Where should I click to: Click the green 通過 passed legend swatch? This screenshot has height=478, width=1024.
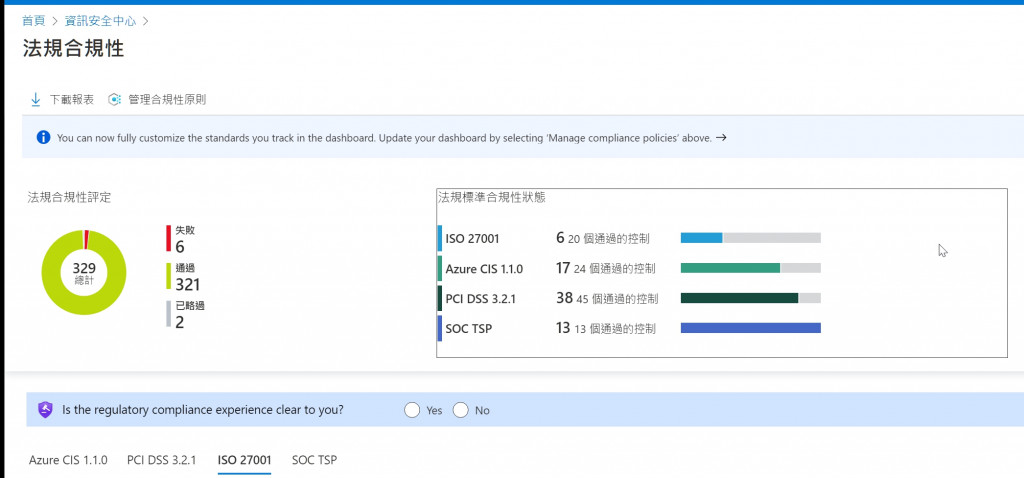pos(168,276)
